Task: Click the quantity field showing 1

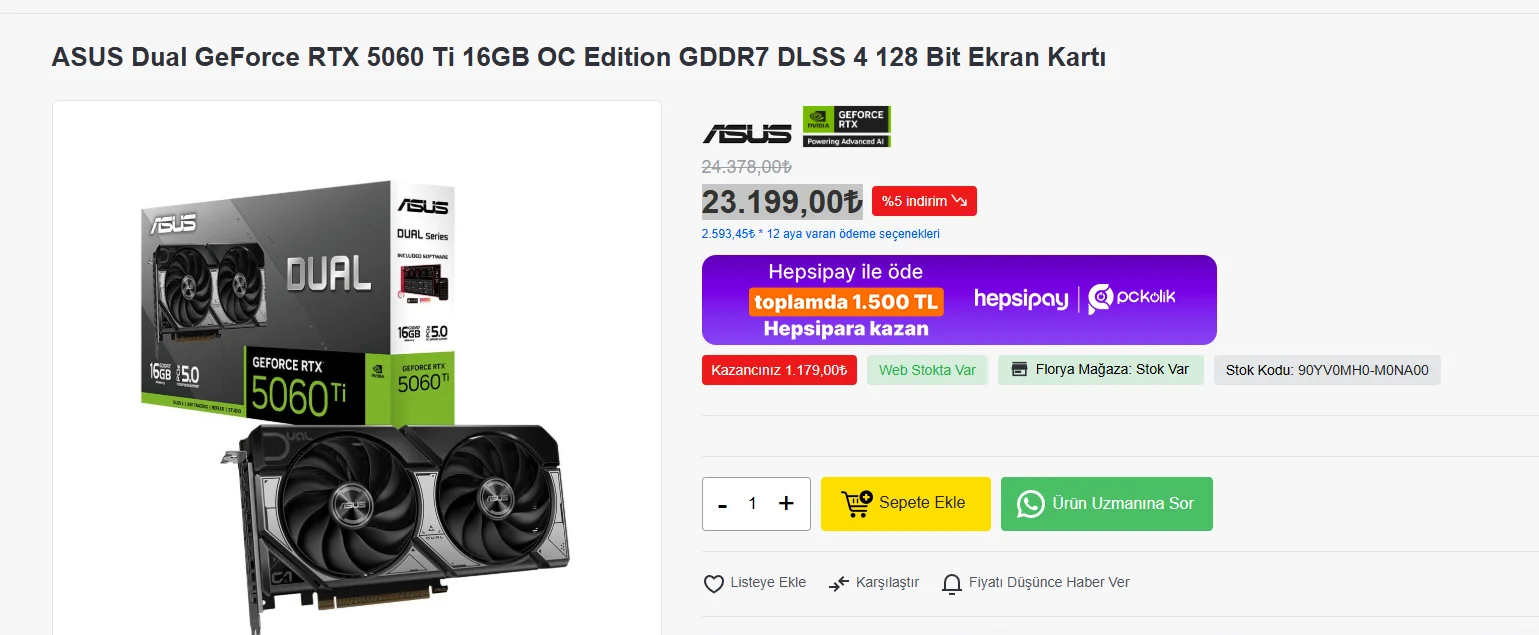Action: click(753, 504)
